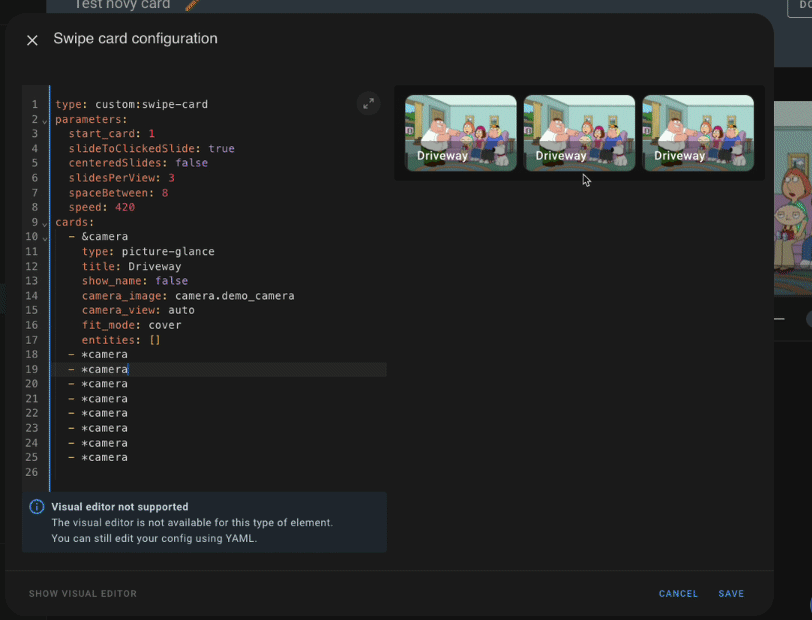This screenshot has width=812, height=620.
Task: Click line number 26 in the gutter
Action: (32, 472)
